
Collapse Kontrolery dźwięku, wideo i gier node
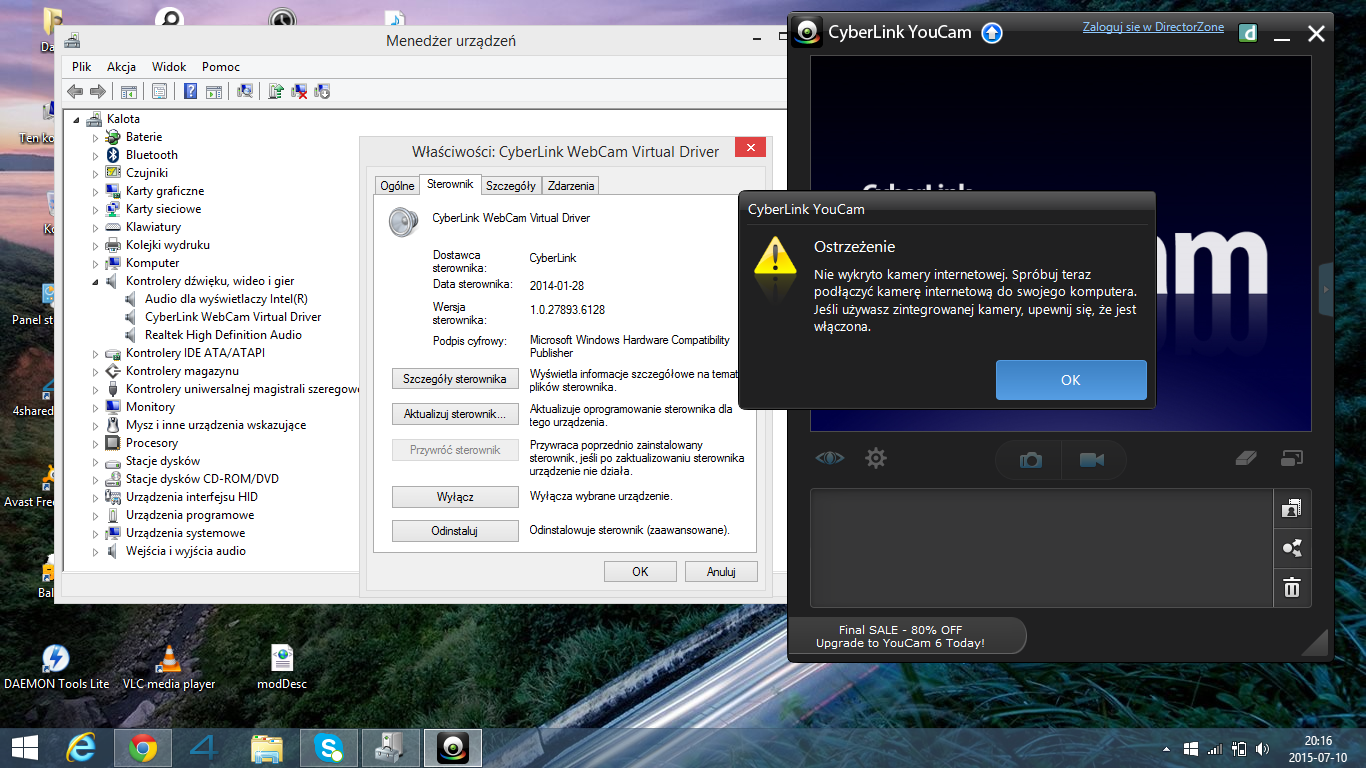point(96,281)
